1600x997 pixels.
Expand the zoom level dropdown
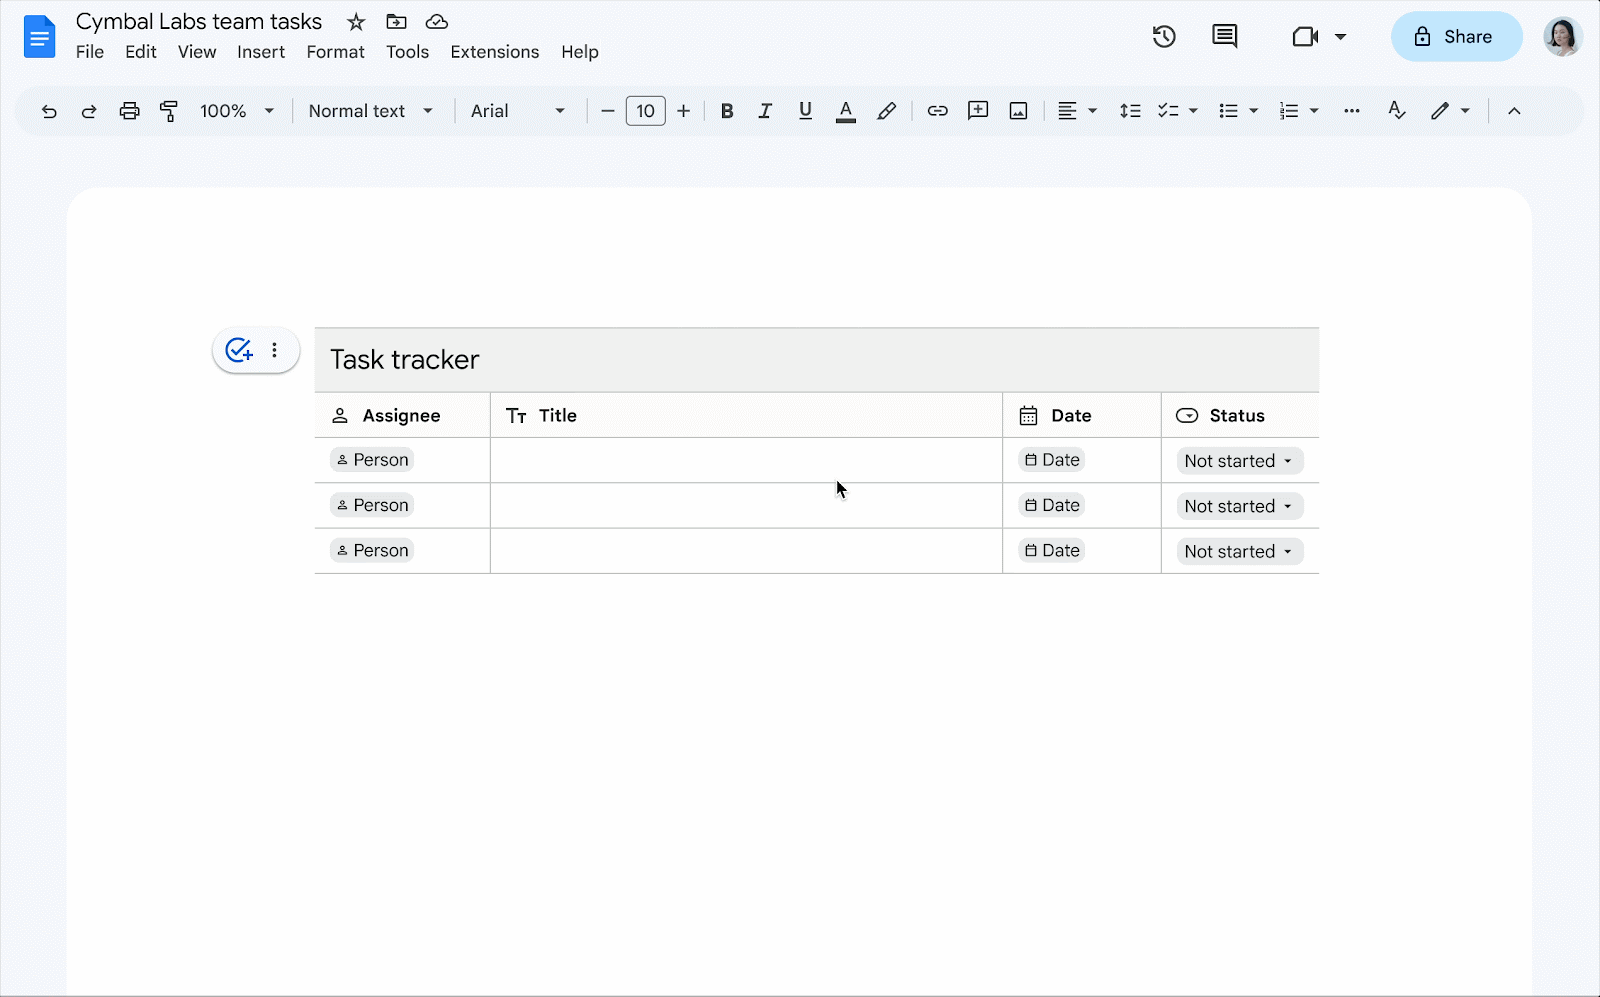pos(268,111)
